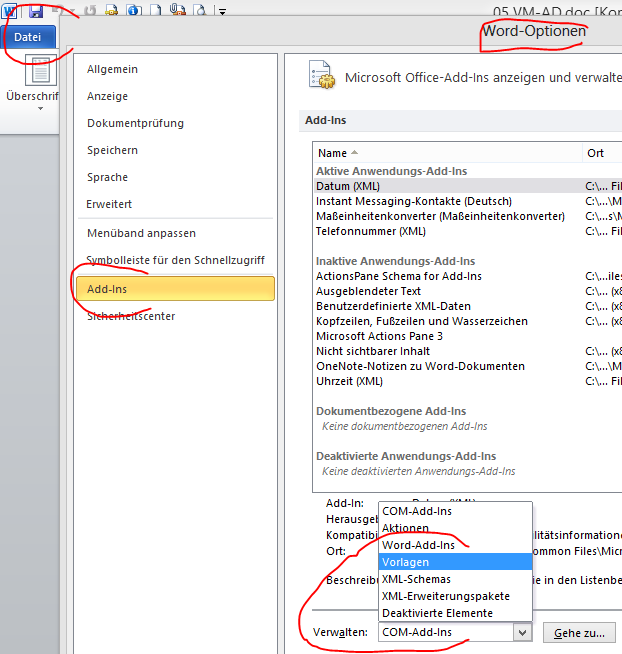Image resolution: width=622 pixels, height=654 pixels.
Task: Select Kopfzeilen, Fußzeilen und Wasserzeichen row
Action: (x=467, y=321)
